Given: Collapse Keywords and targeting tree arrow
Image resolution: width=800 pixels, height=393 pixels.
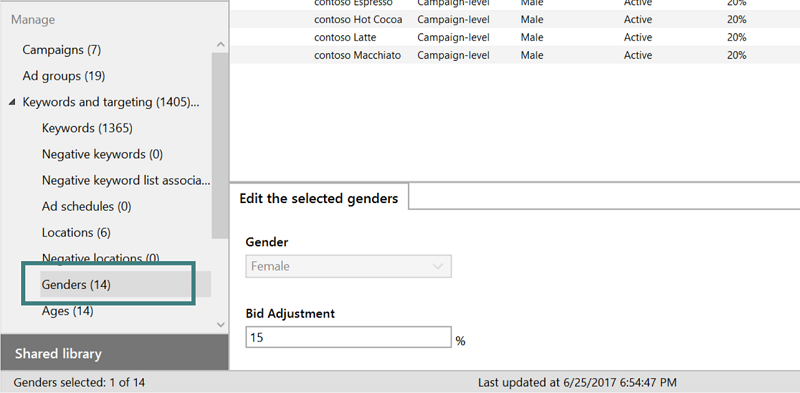Looking at the screenshot, I should (12, 103).
